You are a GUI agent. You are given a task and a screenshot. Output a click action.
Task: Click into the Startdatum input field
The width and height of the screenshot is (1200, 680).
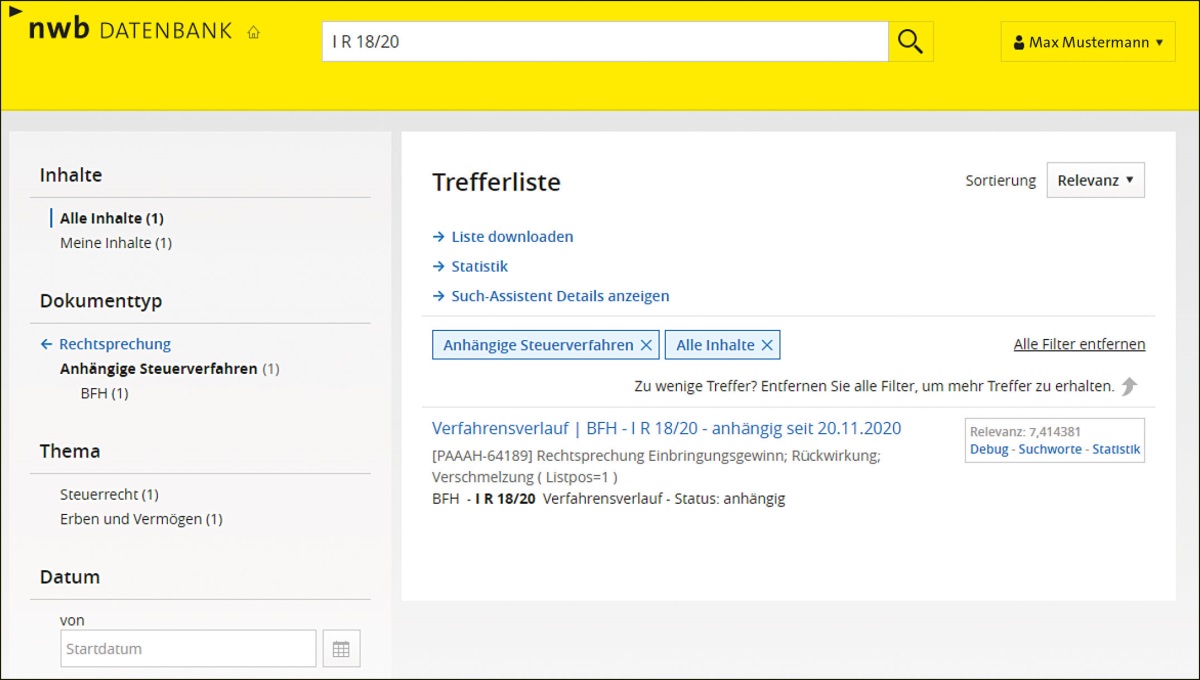pyautogui.click(x=188, y=649)
